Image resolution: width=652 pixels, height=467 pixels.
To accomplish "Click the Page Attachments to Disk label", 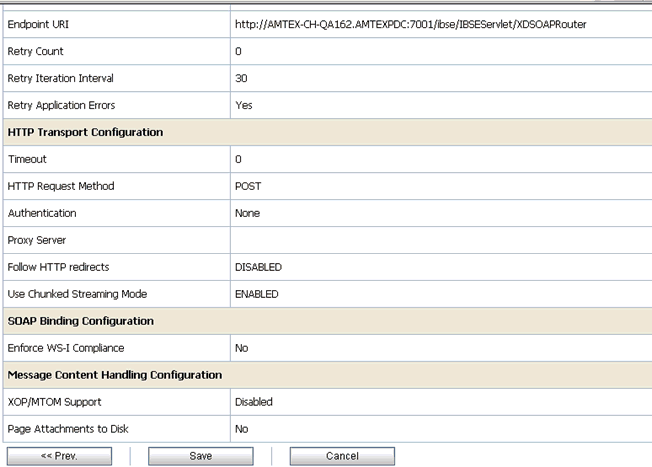I will point(68,429).
